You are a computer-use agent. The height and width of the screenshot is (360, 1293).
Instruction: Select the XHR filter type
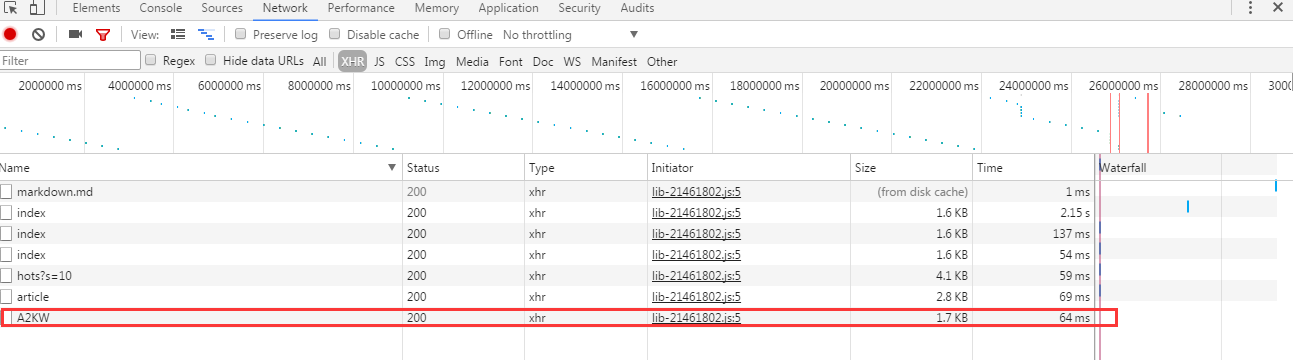(x=352, y=61)
